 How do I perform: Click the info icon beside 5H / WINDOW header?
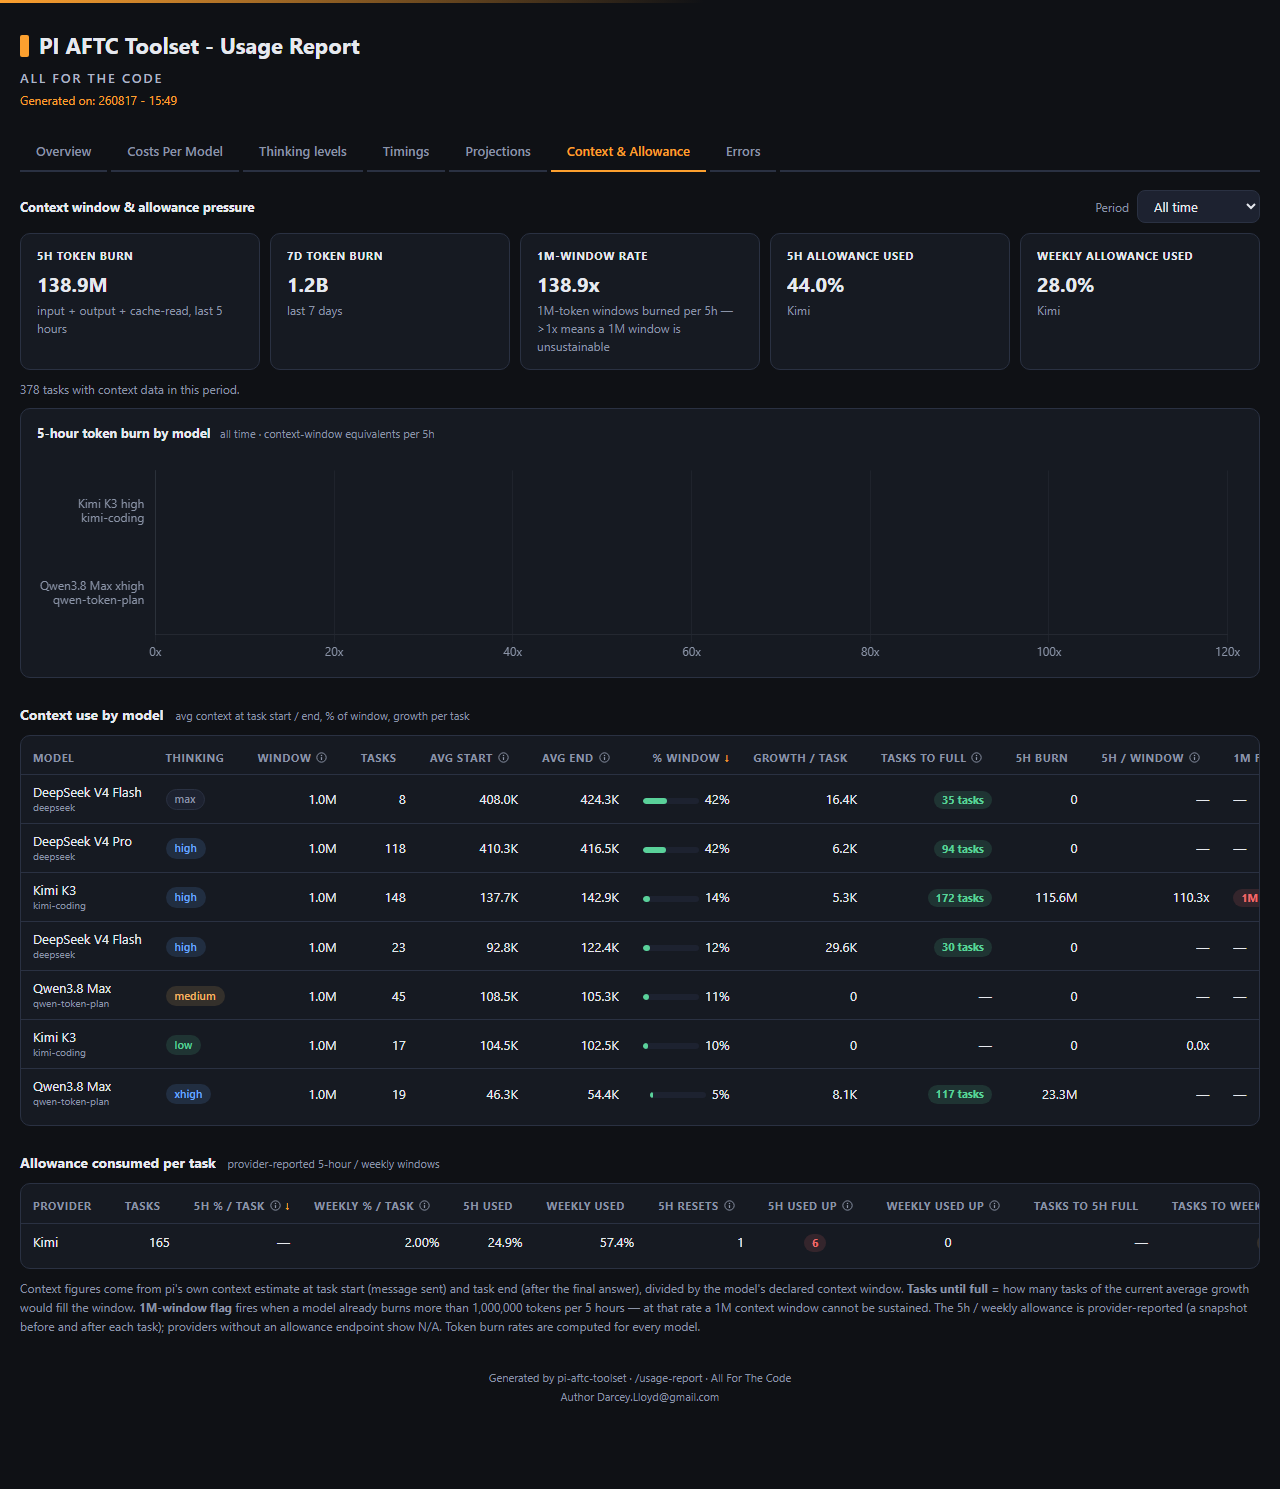pyautogui.click(x=1194, y=758)
